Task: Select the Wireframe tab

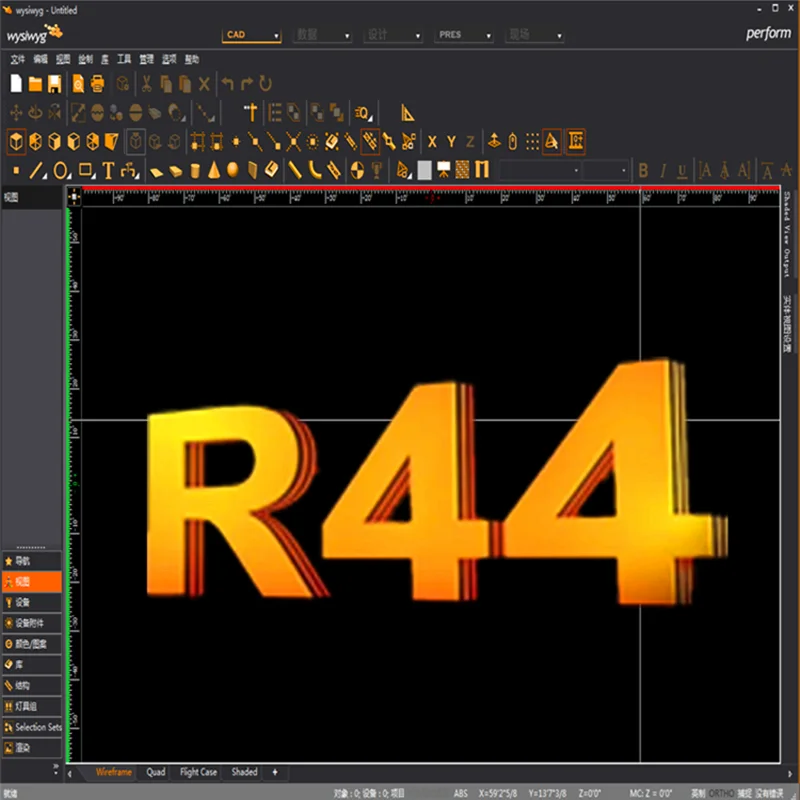Action: point(114,772)
